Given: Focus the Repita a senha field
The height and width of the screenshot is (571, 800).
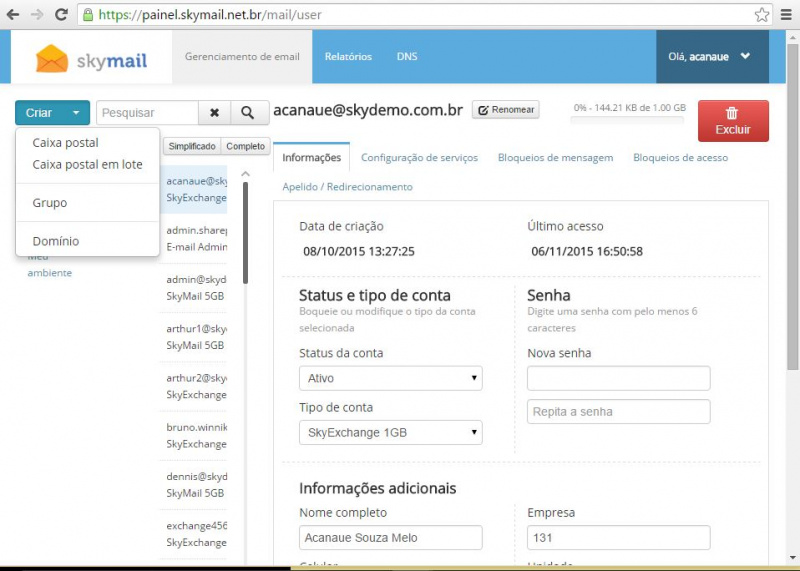Looking at the screenshot, I should (618, 412).
